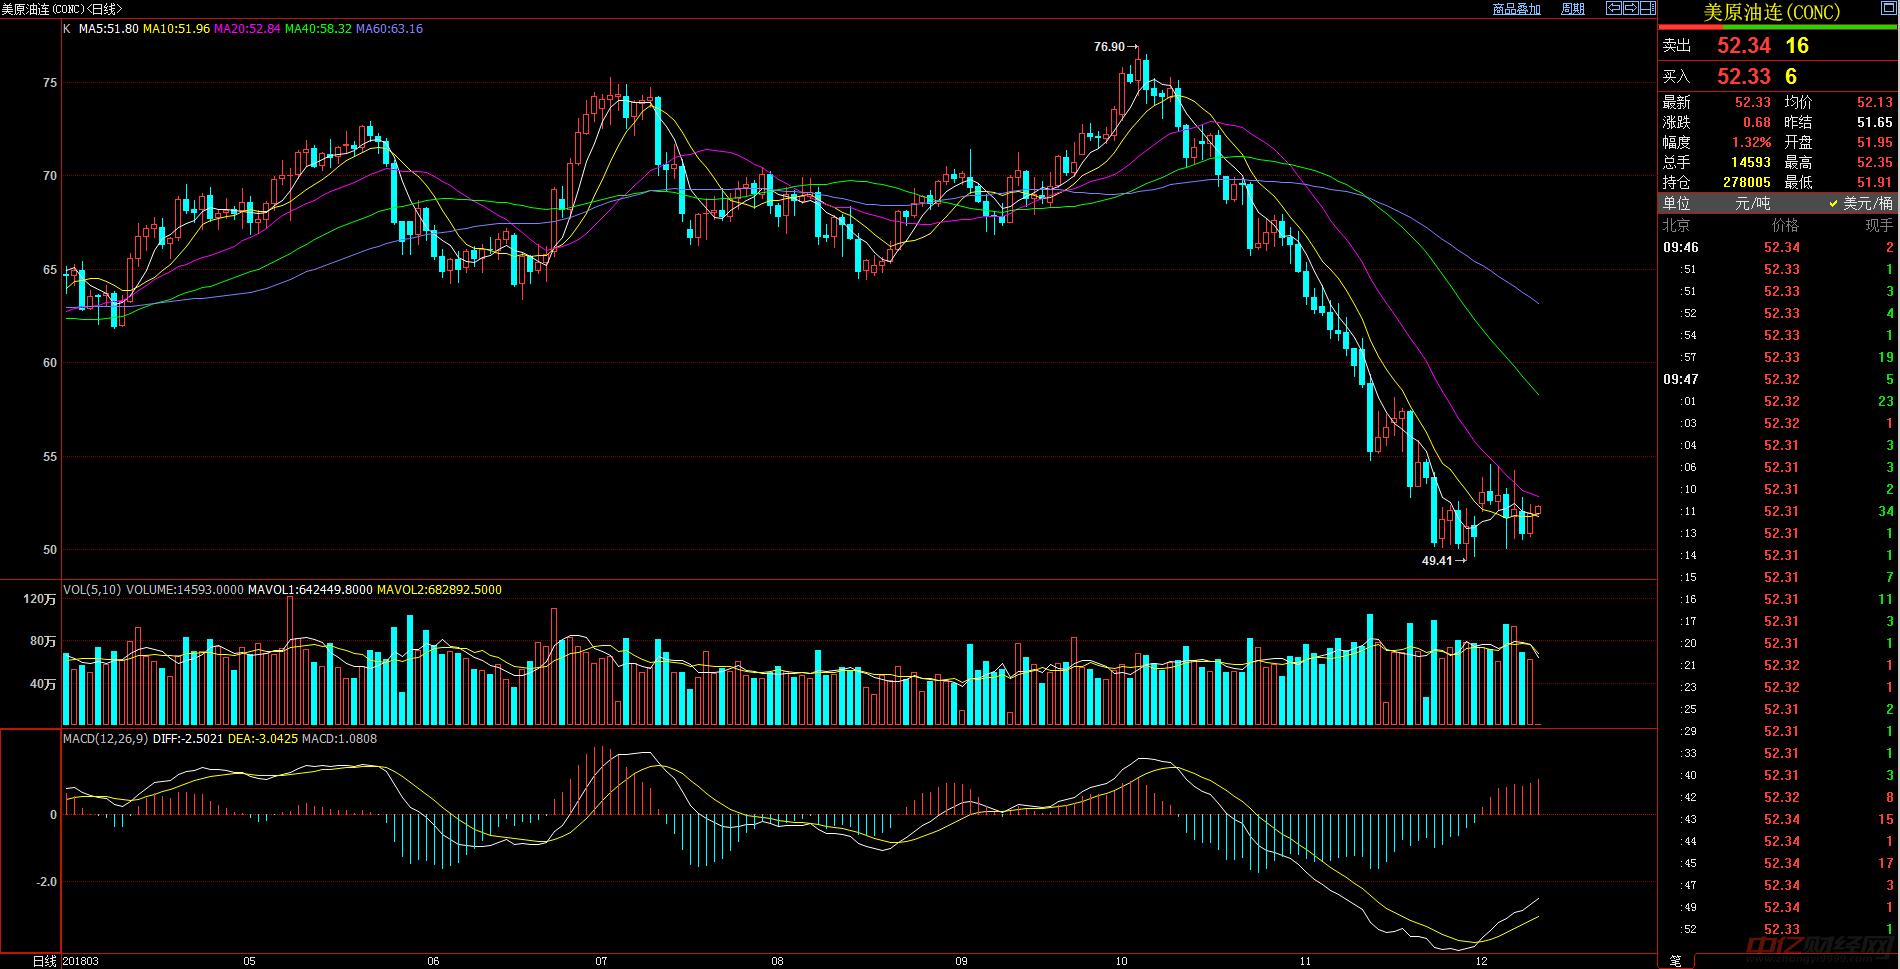Open the 周期 period link
The width and height of the screenshot is (1900, 969).
[1573, 9]
